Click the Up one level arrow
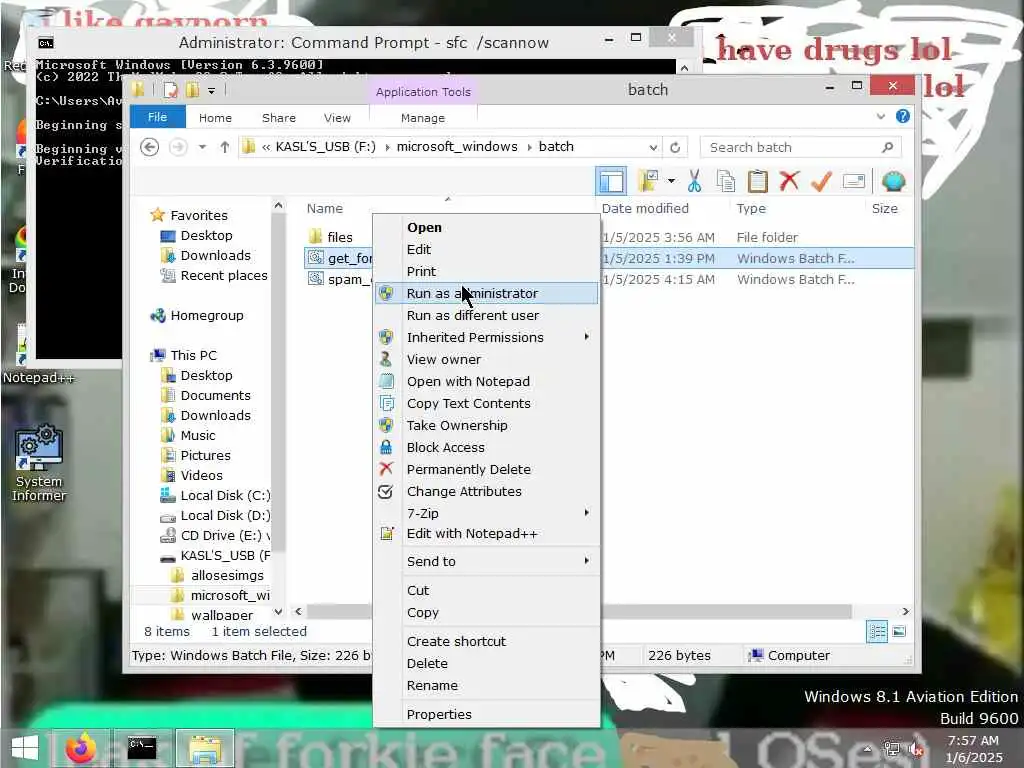1024x768 pixels. 225,147
